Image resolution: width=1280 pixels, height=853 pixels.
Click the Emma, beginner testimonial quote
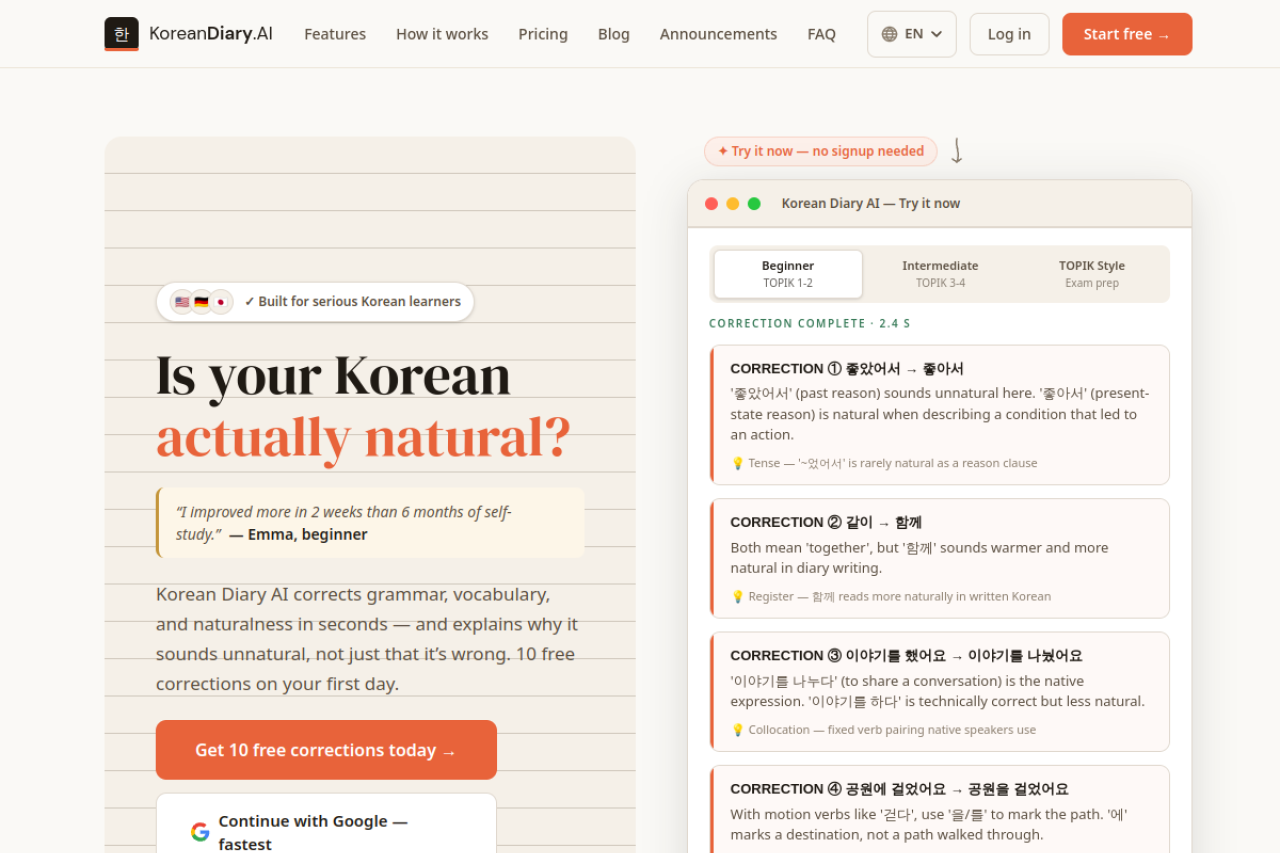click(x=370, y=523)
